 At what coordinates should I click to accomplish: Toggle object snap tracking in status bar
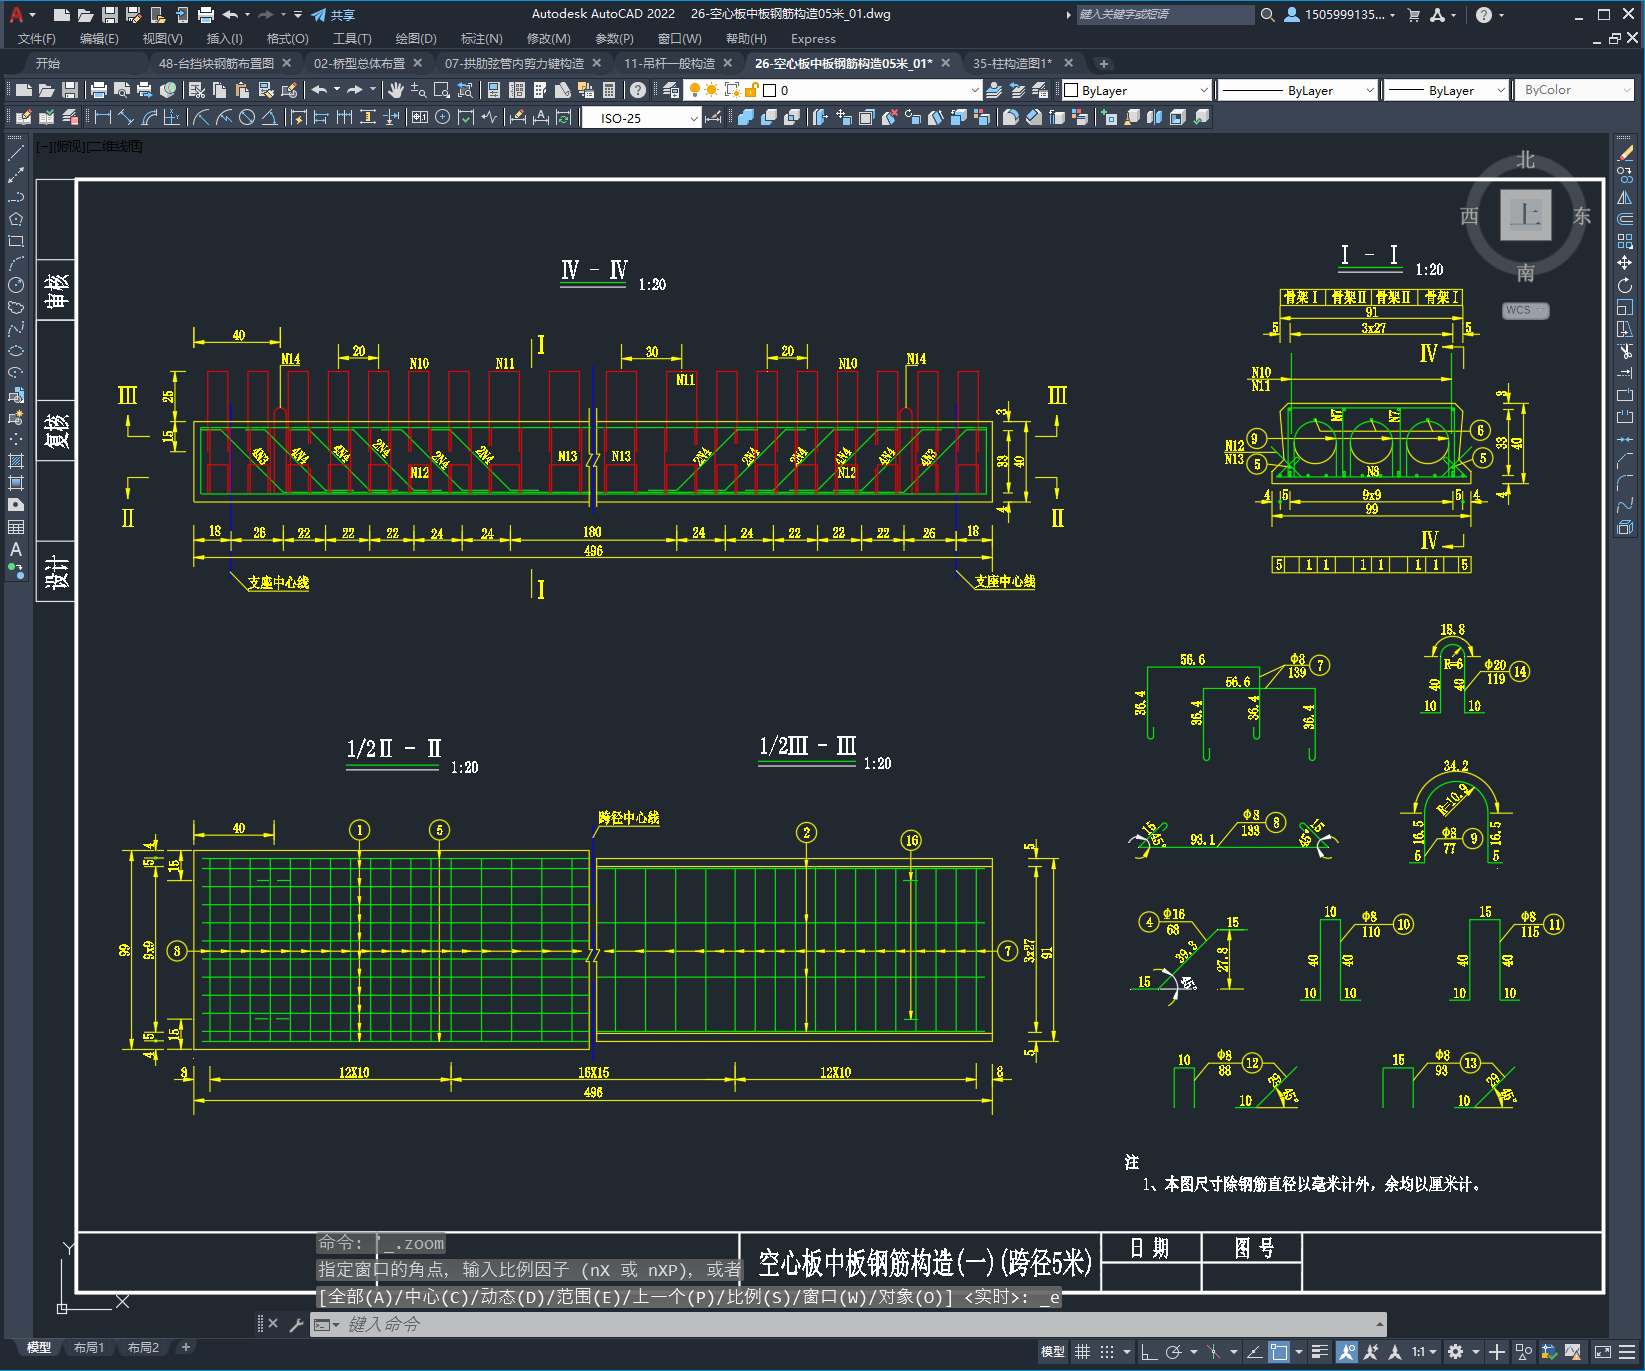1255,1352
